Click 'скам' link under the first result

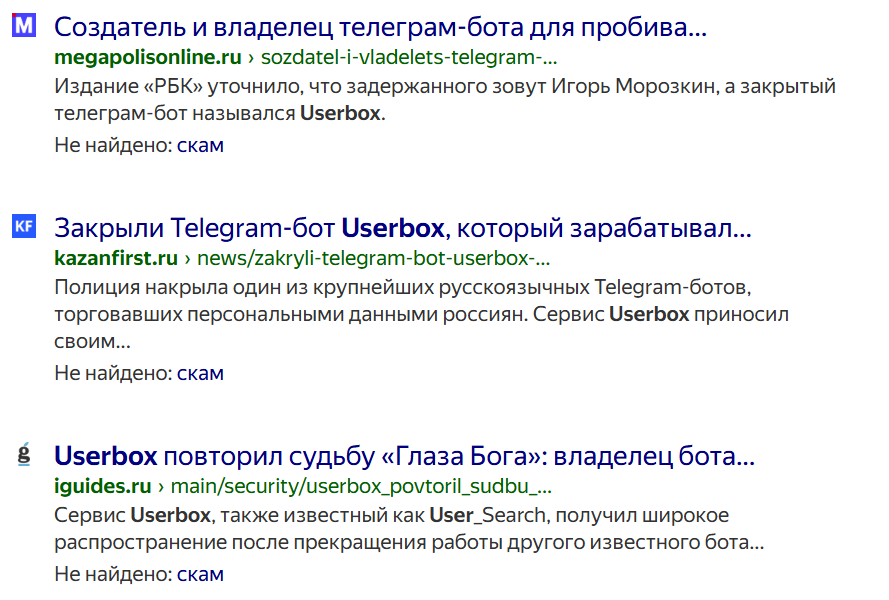200,145
